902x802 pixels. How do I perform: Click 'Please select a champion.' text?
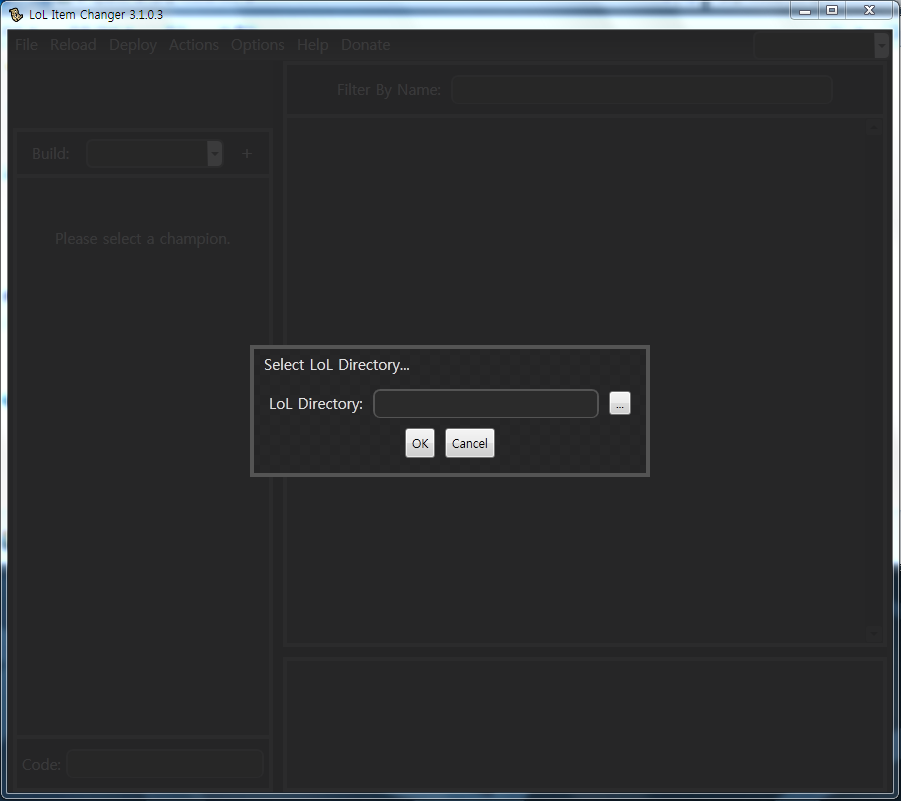[x=143, y=239]
